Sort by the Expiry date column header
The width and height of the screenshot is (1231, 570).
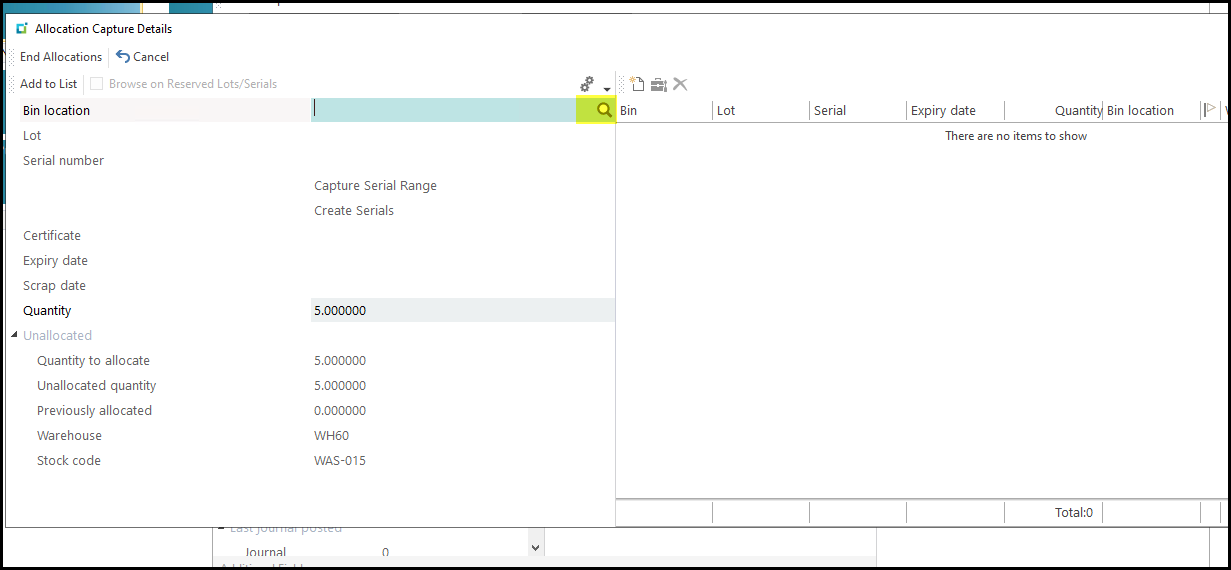coord(943,111)
